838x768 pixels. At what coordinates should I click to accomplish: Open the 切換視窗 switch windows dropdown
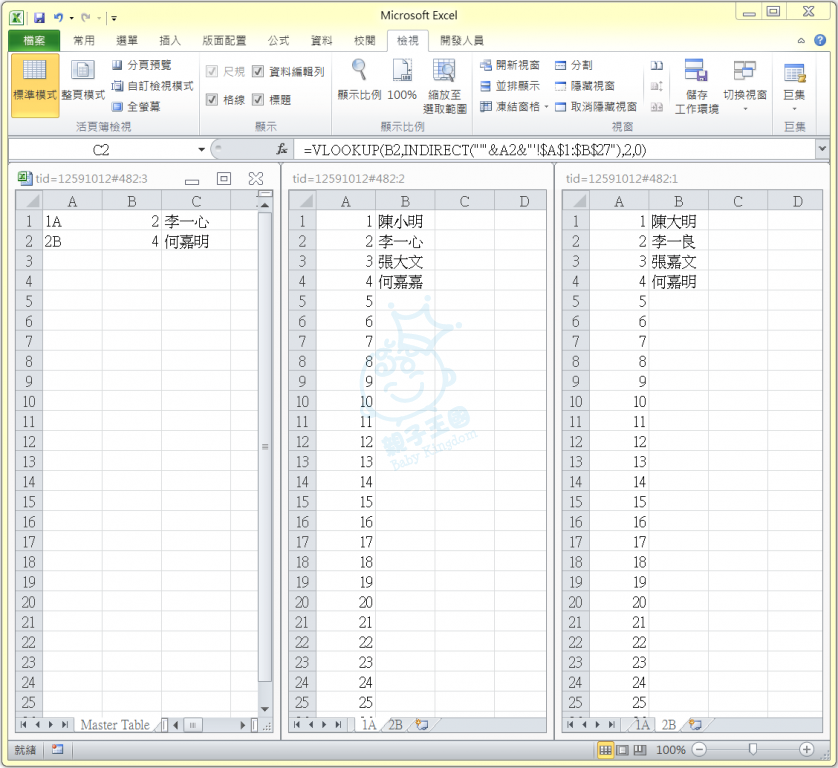point(745,84)
